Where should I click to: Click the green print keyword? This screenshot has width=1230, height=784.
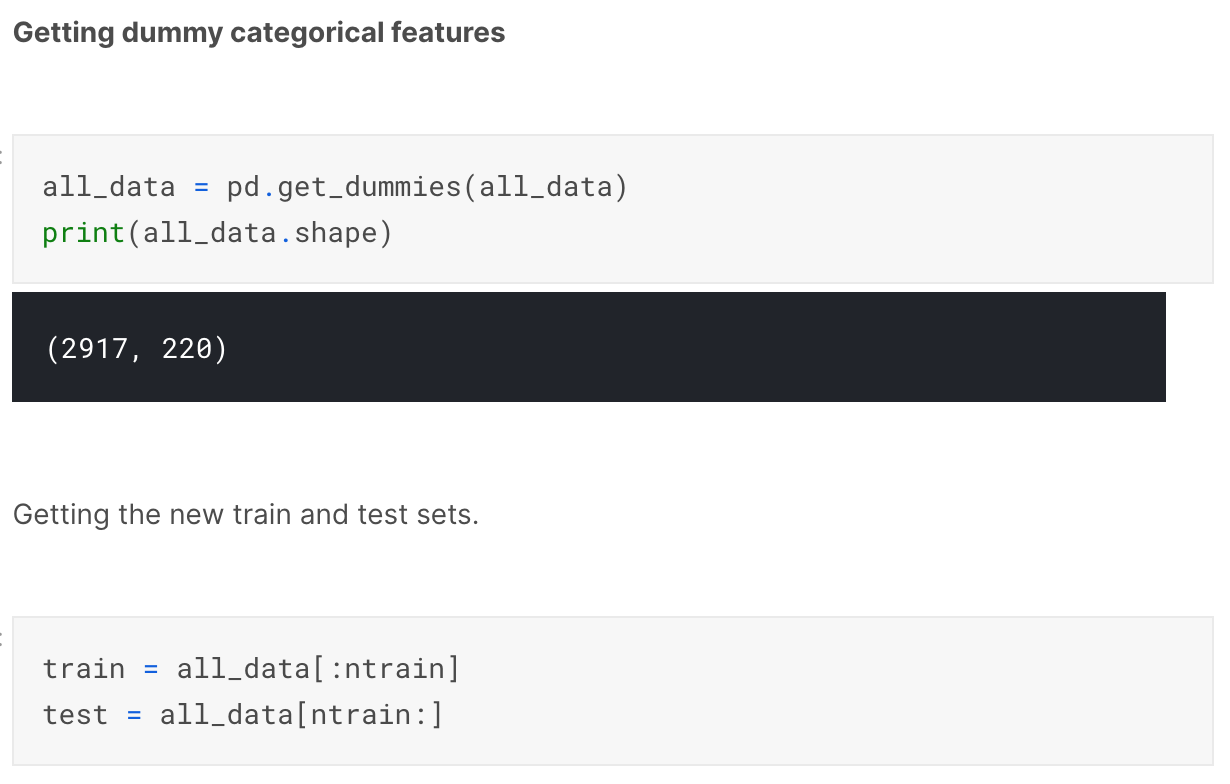pos(84,233)
